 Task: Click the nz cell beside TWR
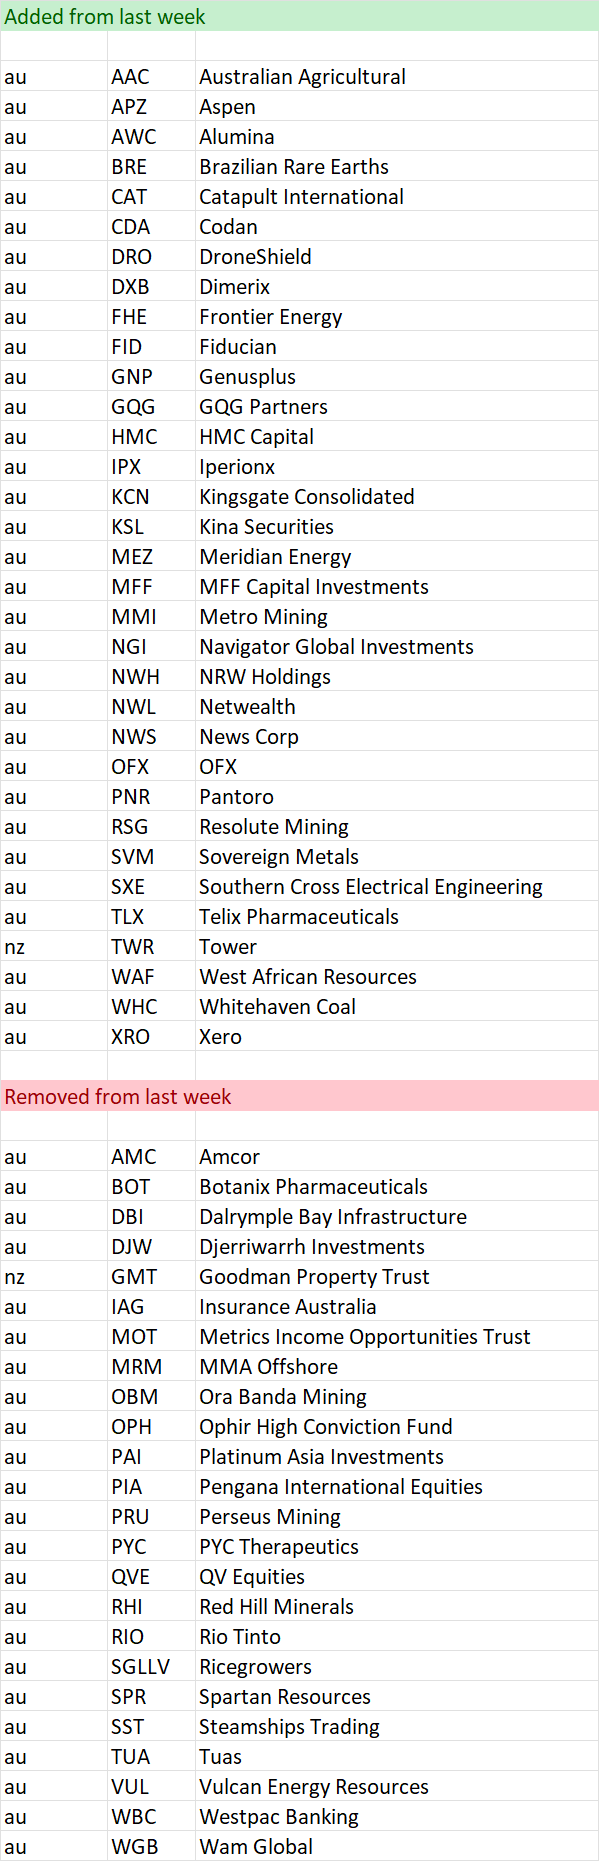[x=53, y=946]
